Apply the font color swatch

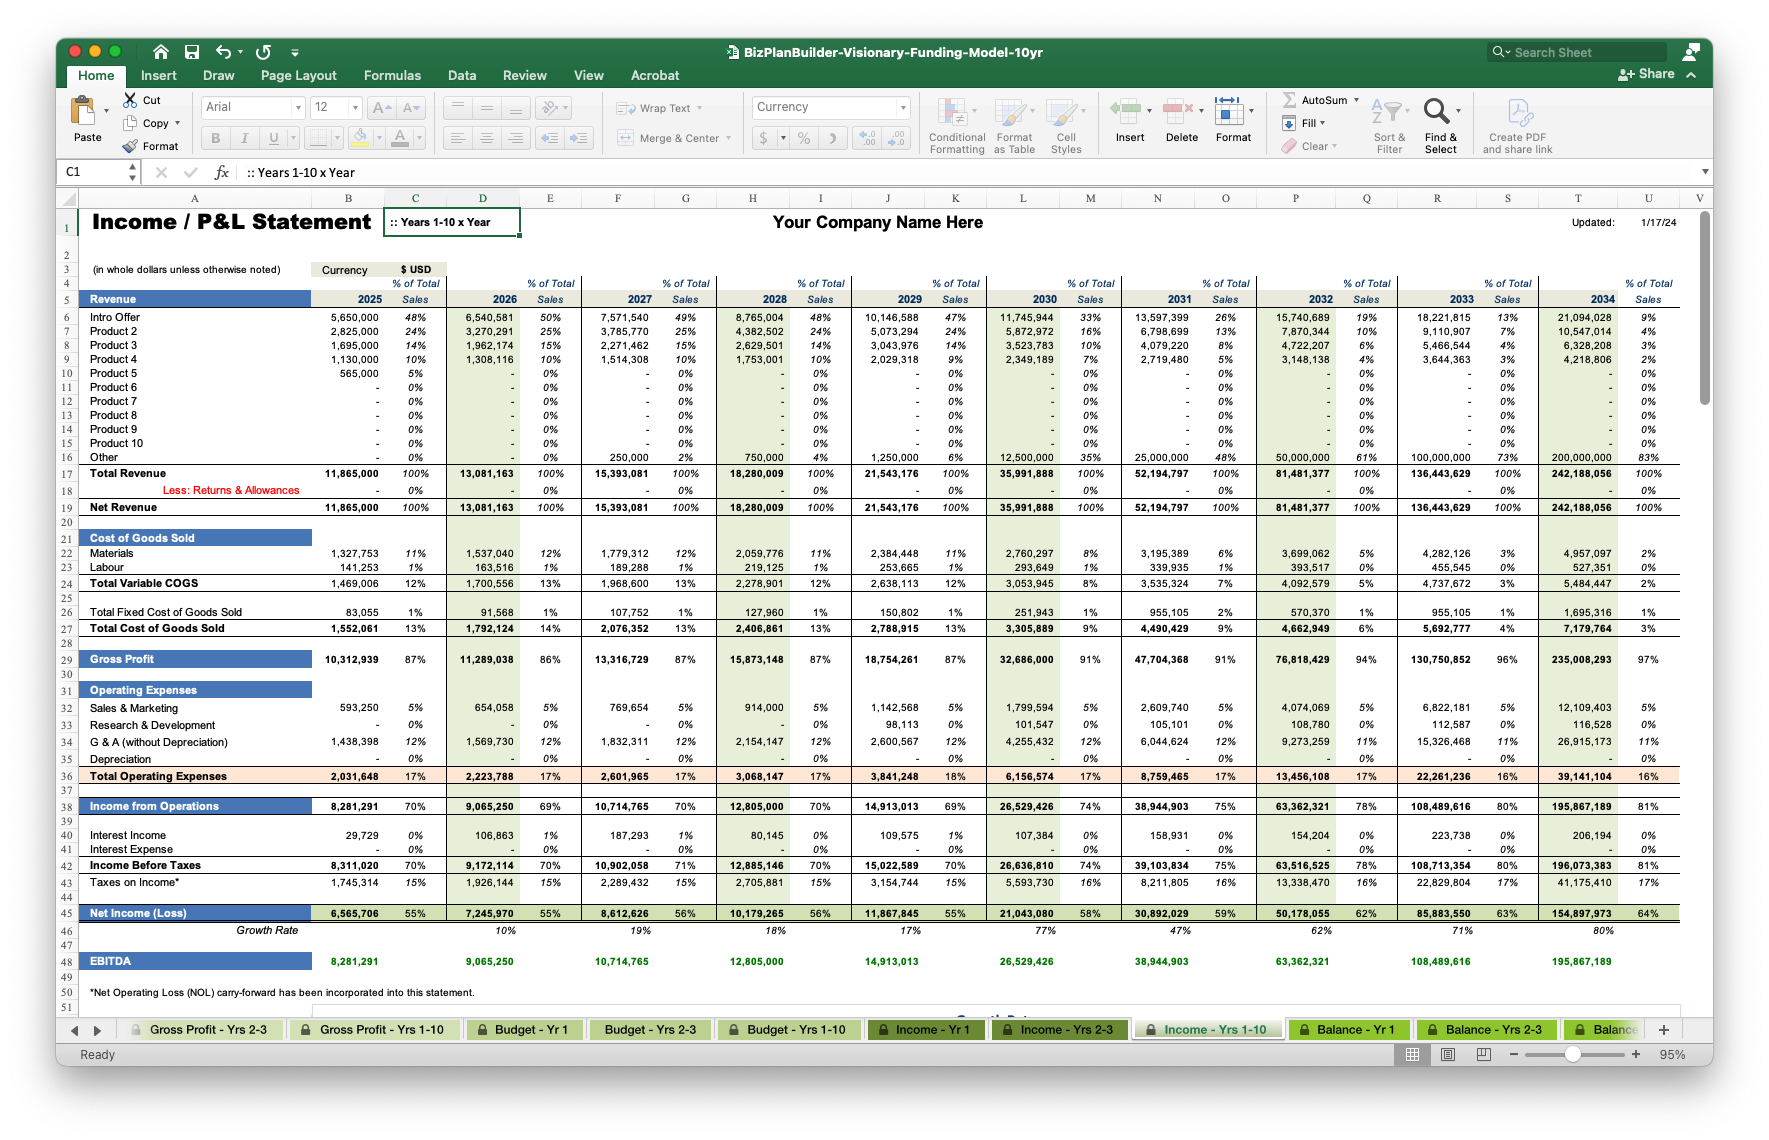tap(400, 138)
